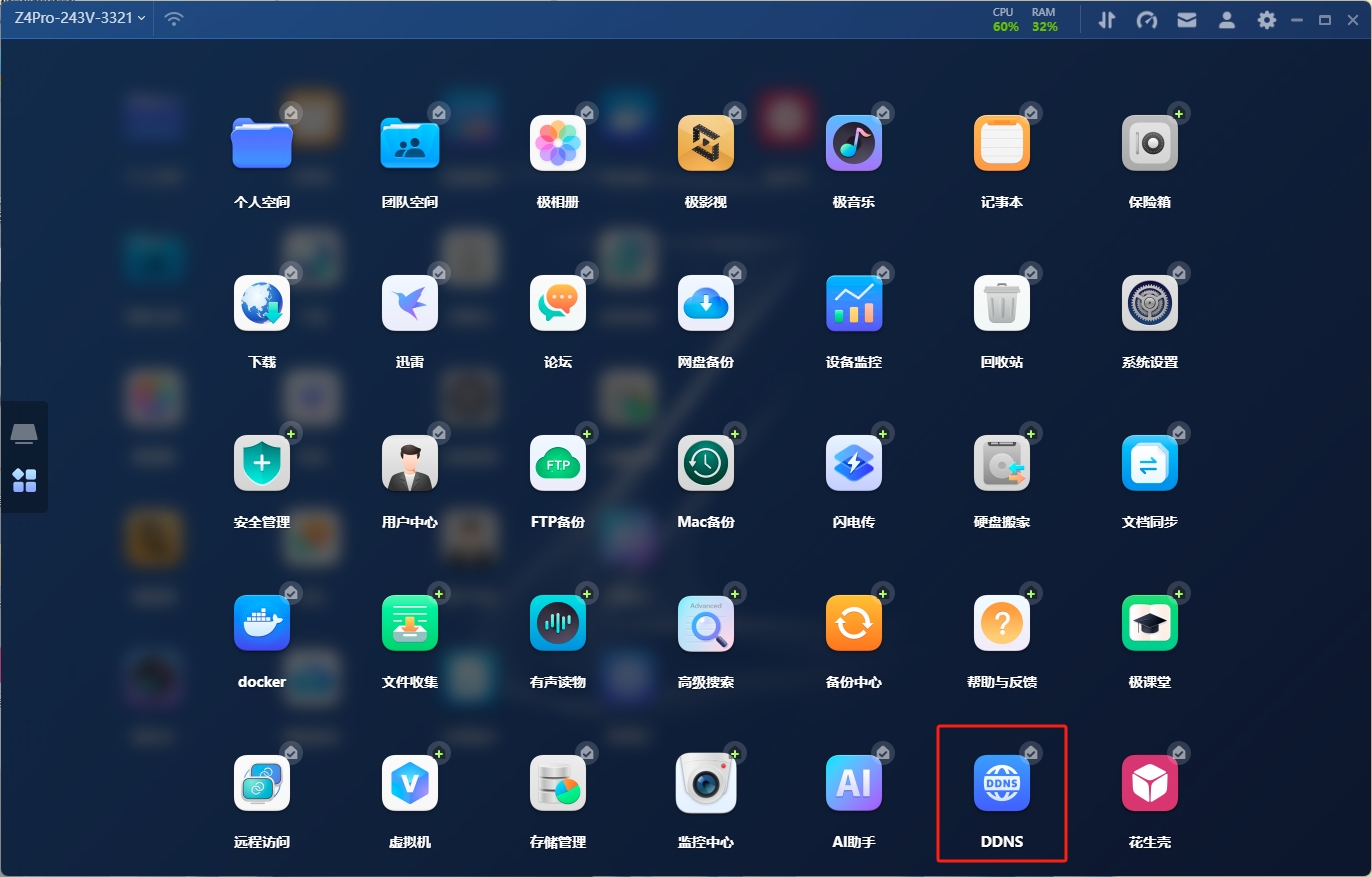Toggle the home badge on 个人空间

pos(291,112)
